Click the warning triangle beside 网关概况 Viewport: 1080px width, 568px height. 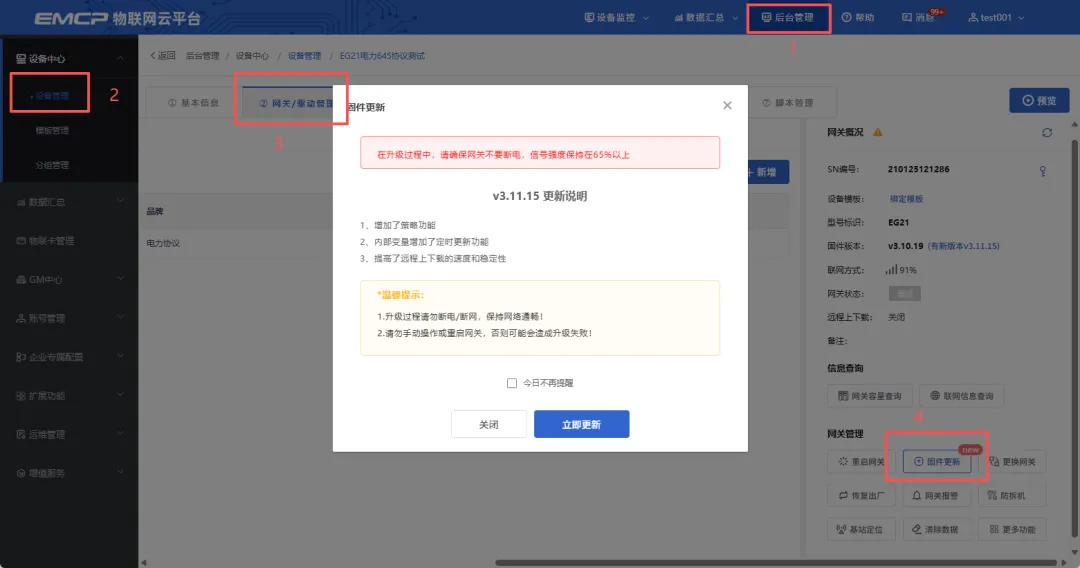tap(878, 132)
